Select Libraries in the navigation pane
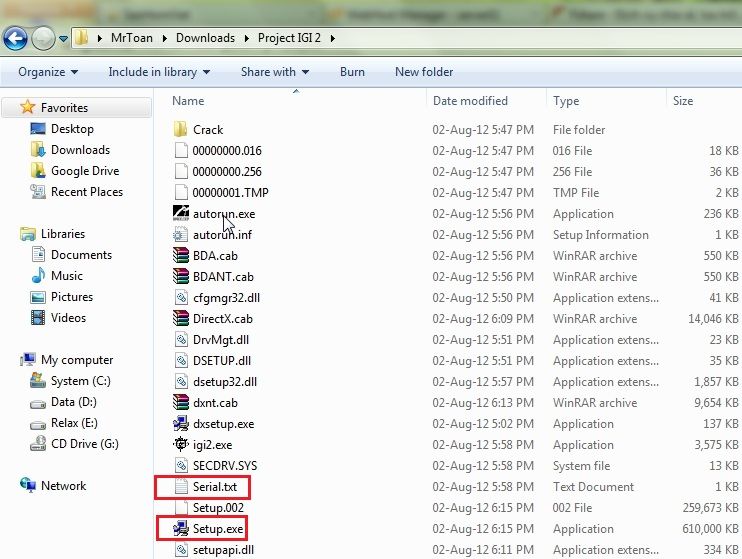 tap(63, 234)
